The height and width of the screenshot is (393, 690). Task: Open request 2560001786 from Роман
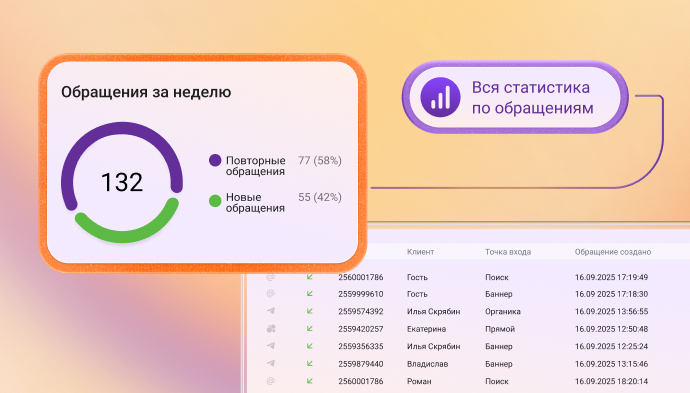click(x=360, y=381)
